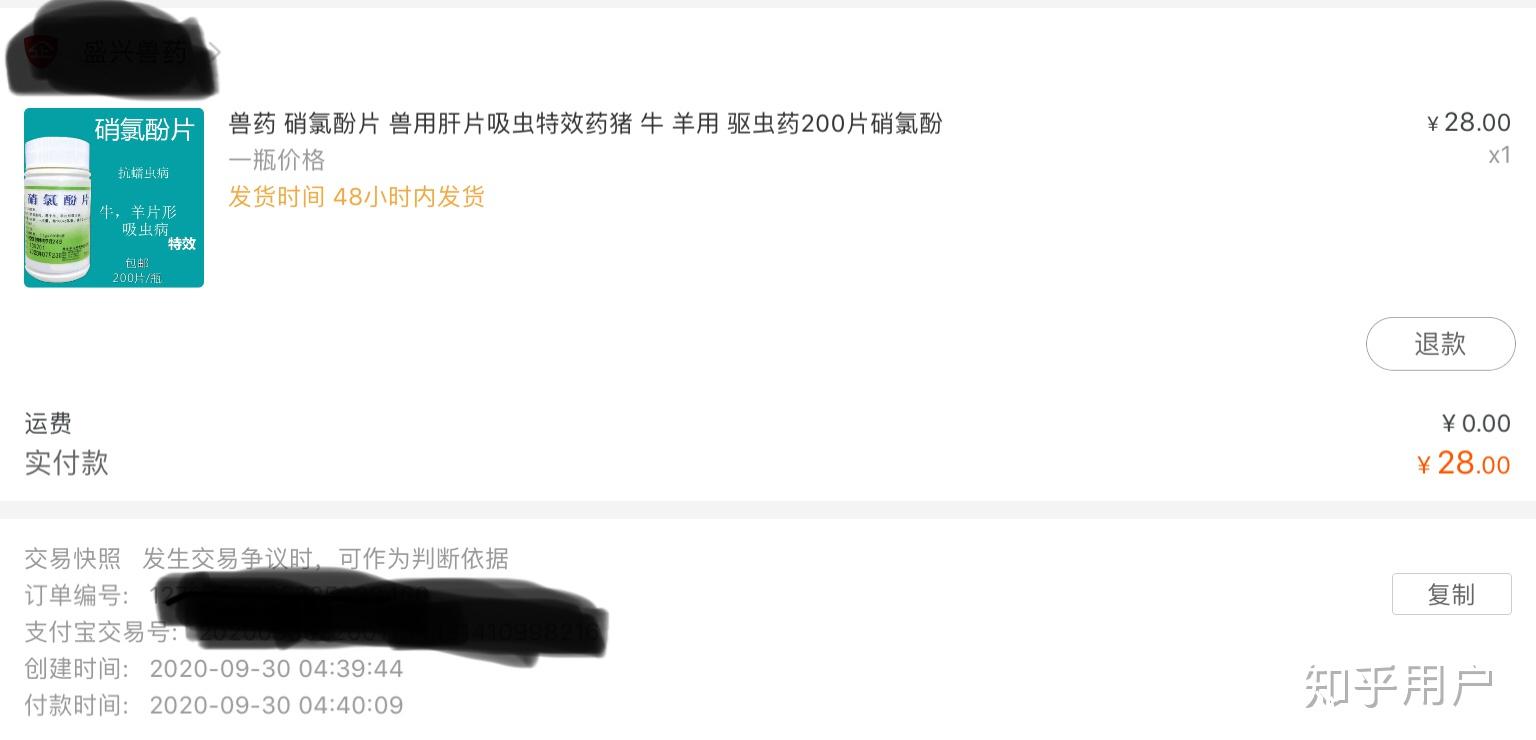
Task: Expand the shop page chevron arrow
Action: tap(213, 51)
